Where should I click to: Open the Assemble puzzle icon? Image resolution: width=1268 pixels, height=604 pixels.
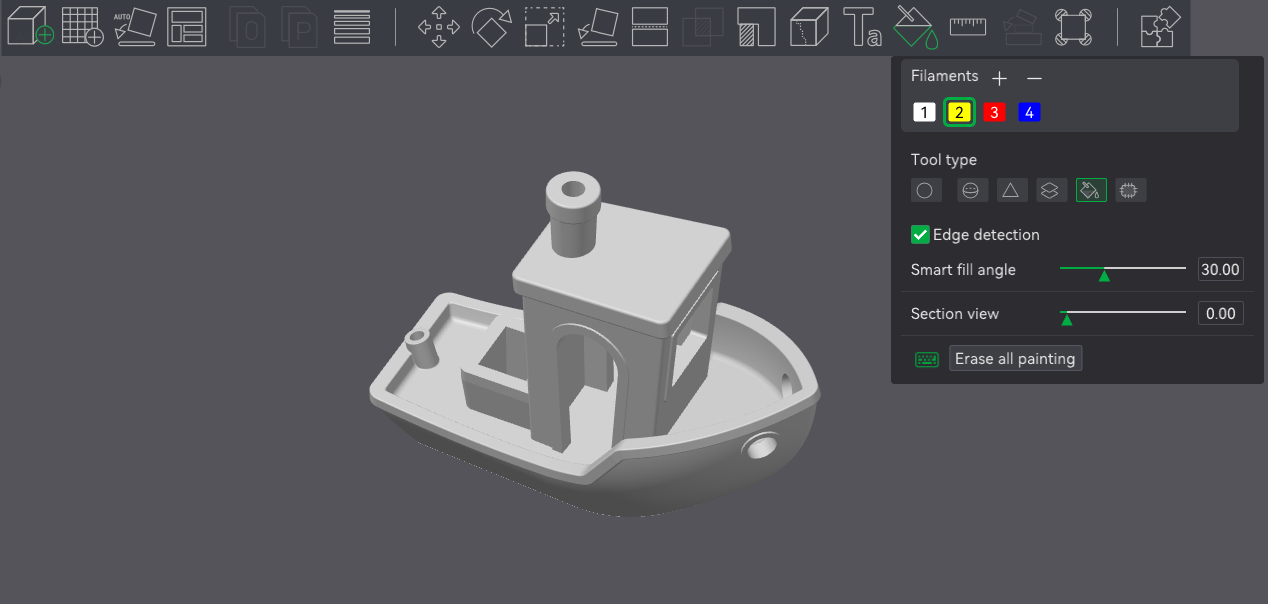click(x=1161, y=27)
